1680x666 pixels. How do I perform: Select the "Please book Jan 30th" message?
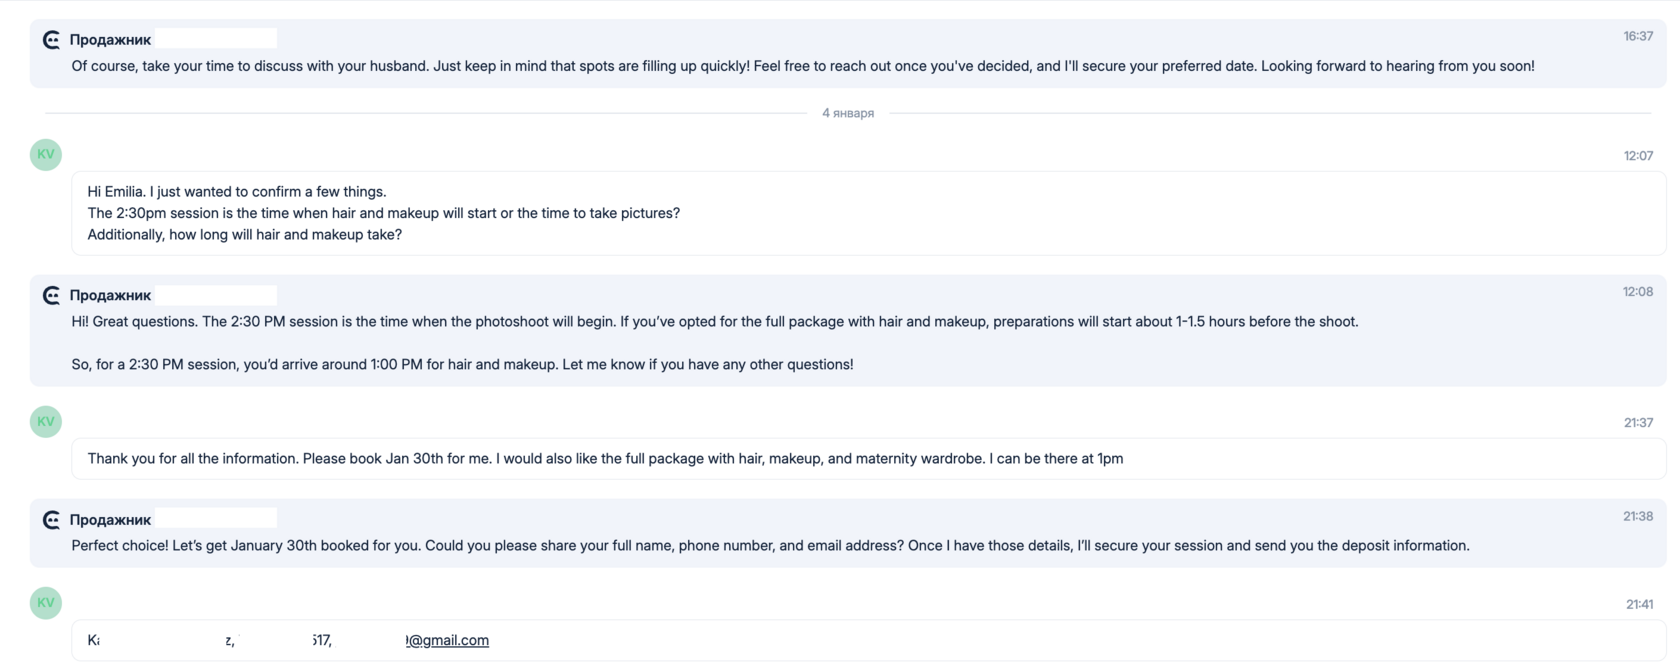point(605,459)
